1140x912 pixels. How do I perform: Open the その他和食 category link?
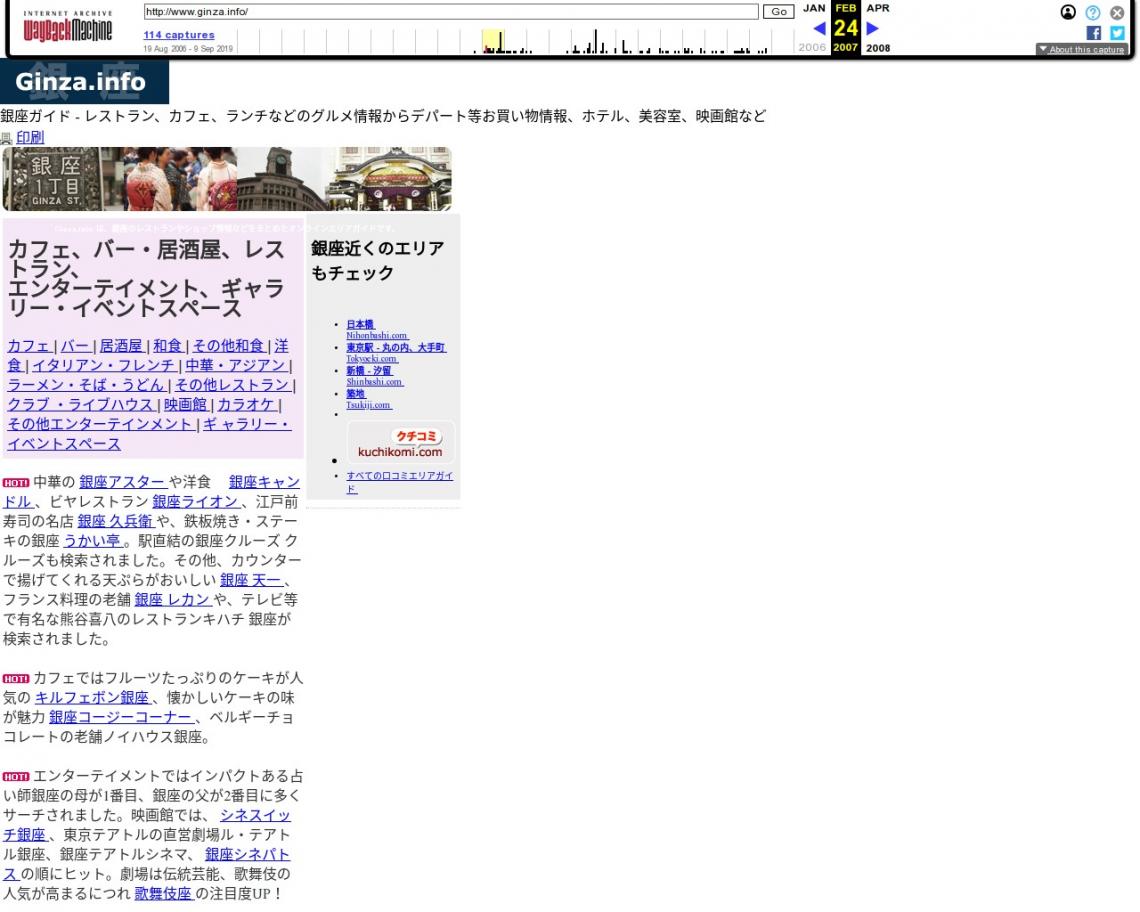(228, 346)
